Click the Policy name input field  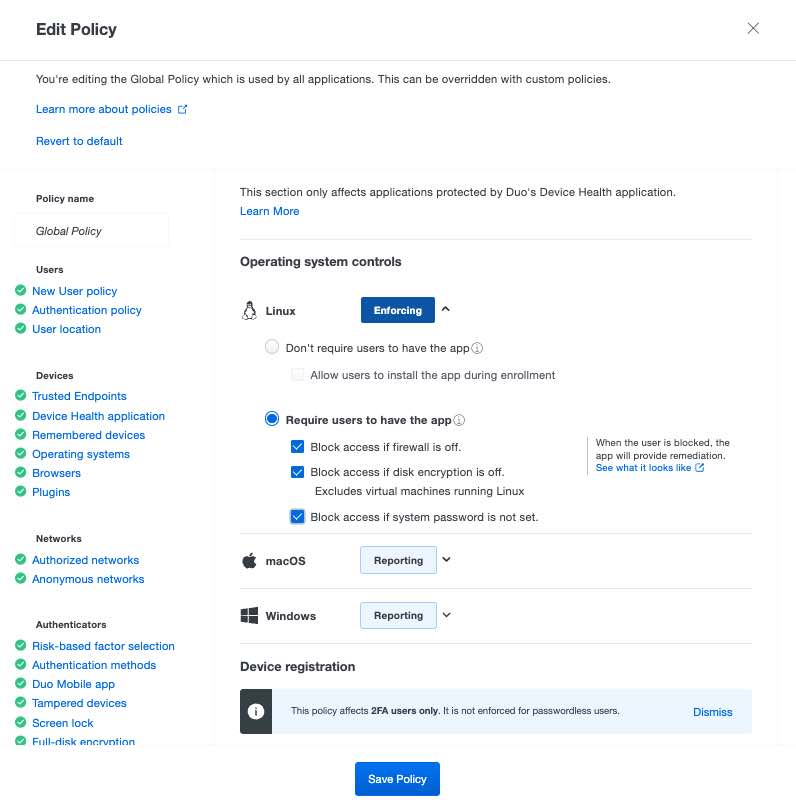[92, 231]
